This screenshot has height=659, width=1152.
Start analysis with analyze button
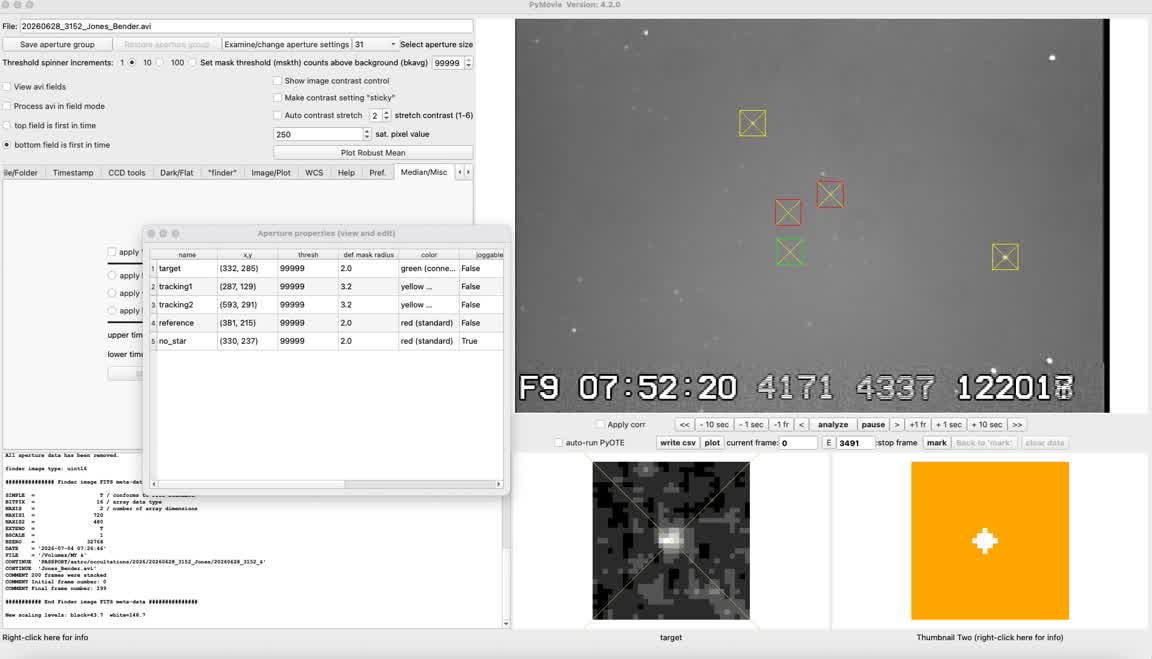point(833,425)
